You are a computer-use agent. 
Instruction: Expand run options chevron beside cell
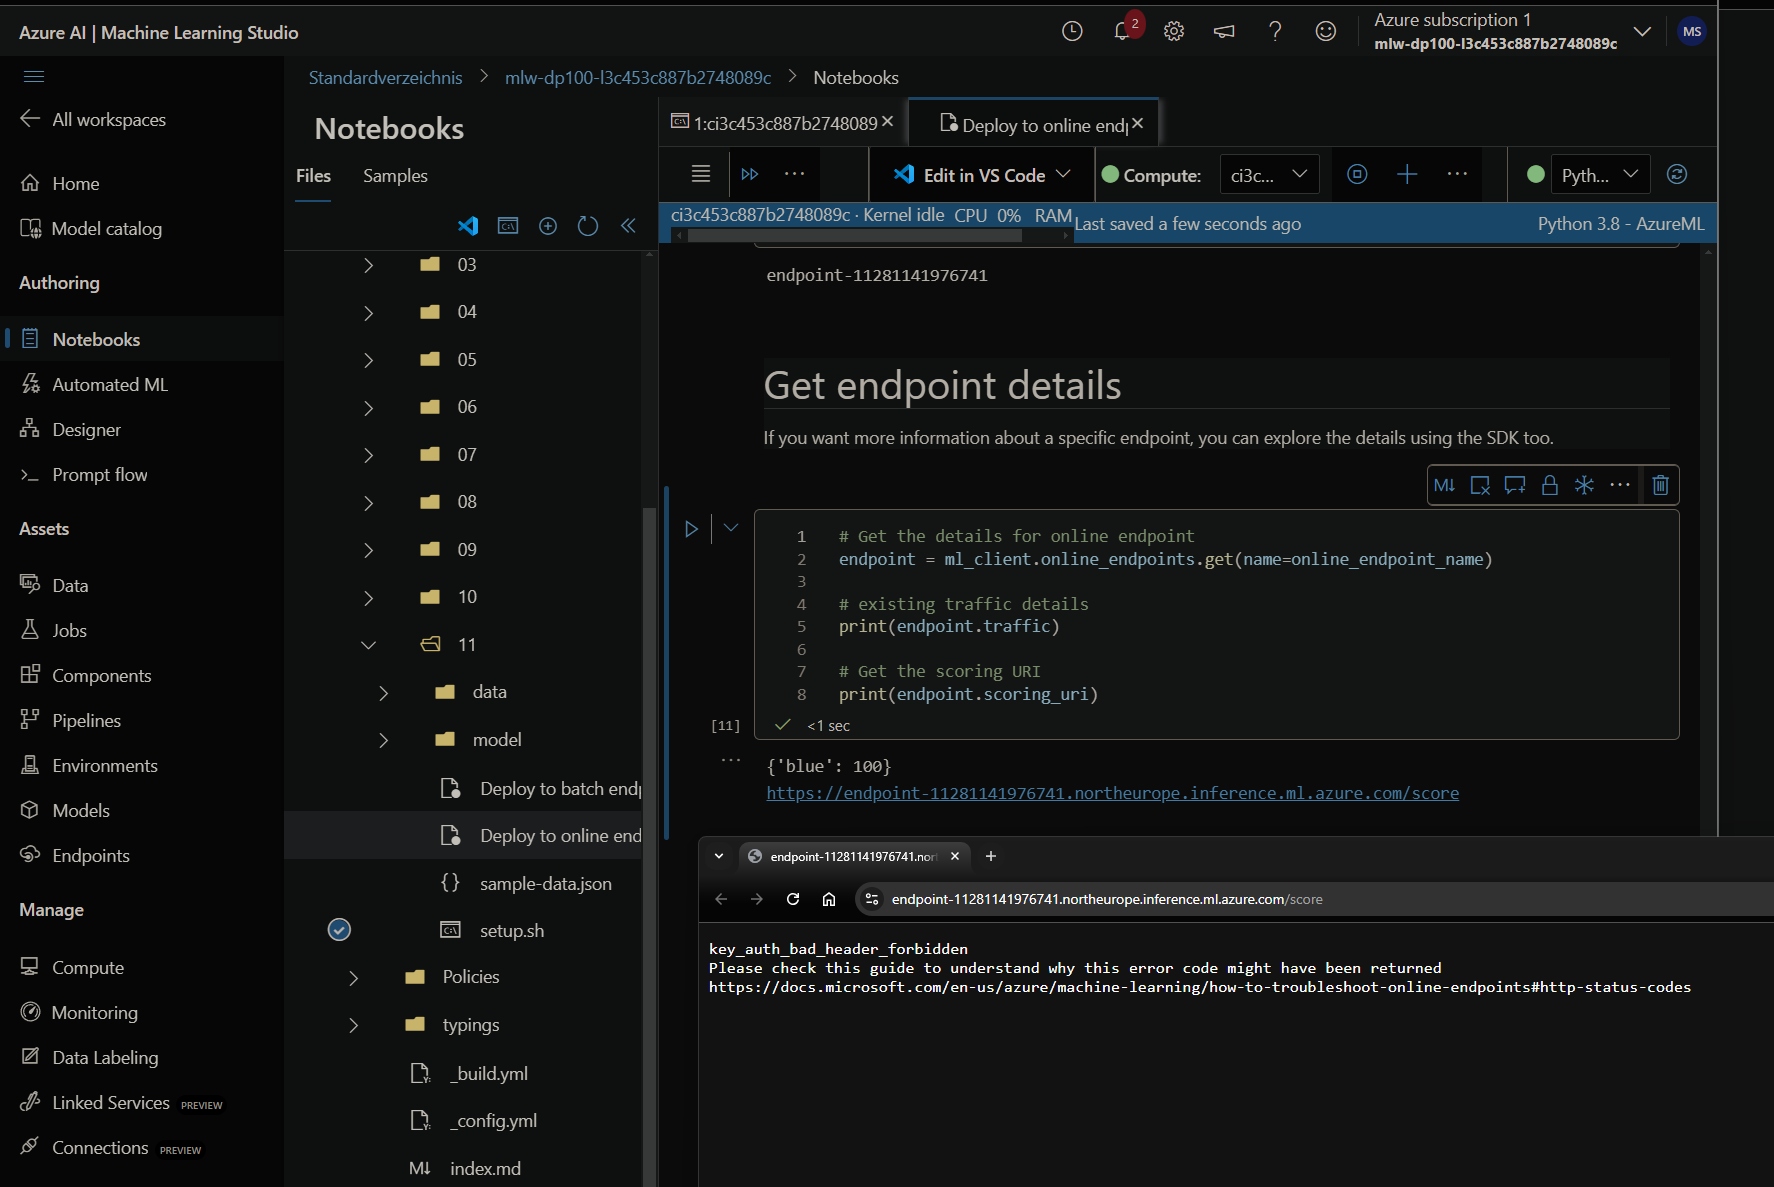pyautogui.click(x=731, y=528)
